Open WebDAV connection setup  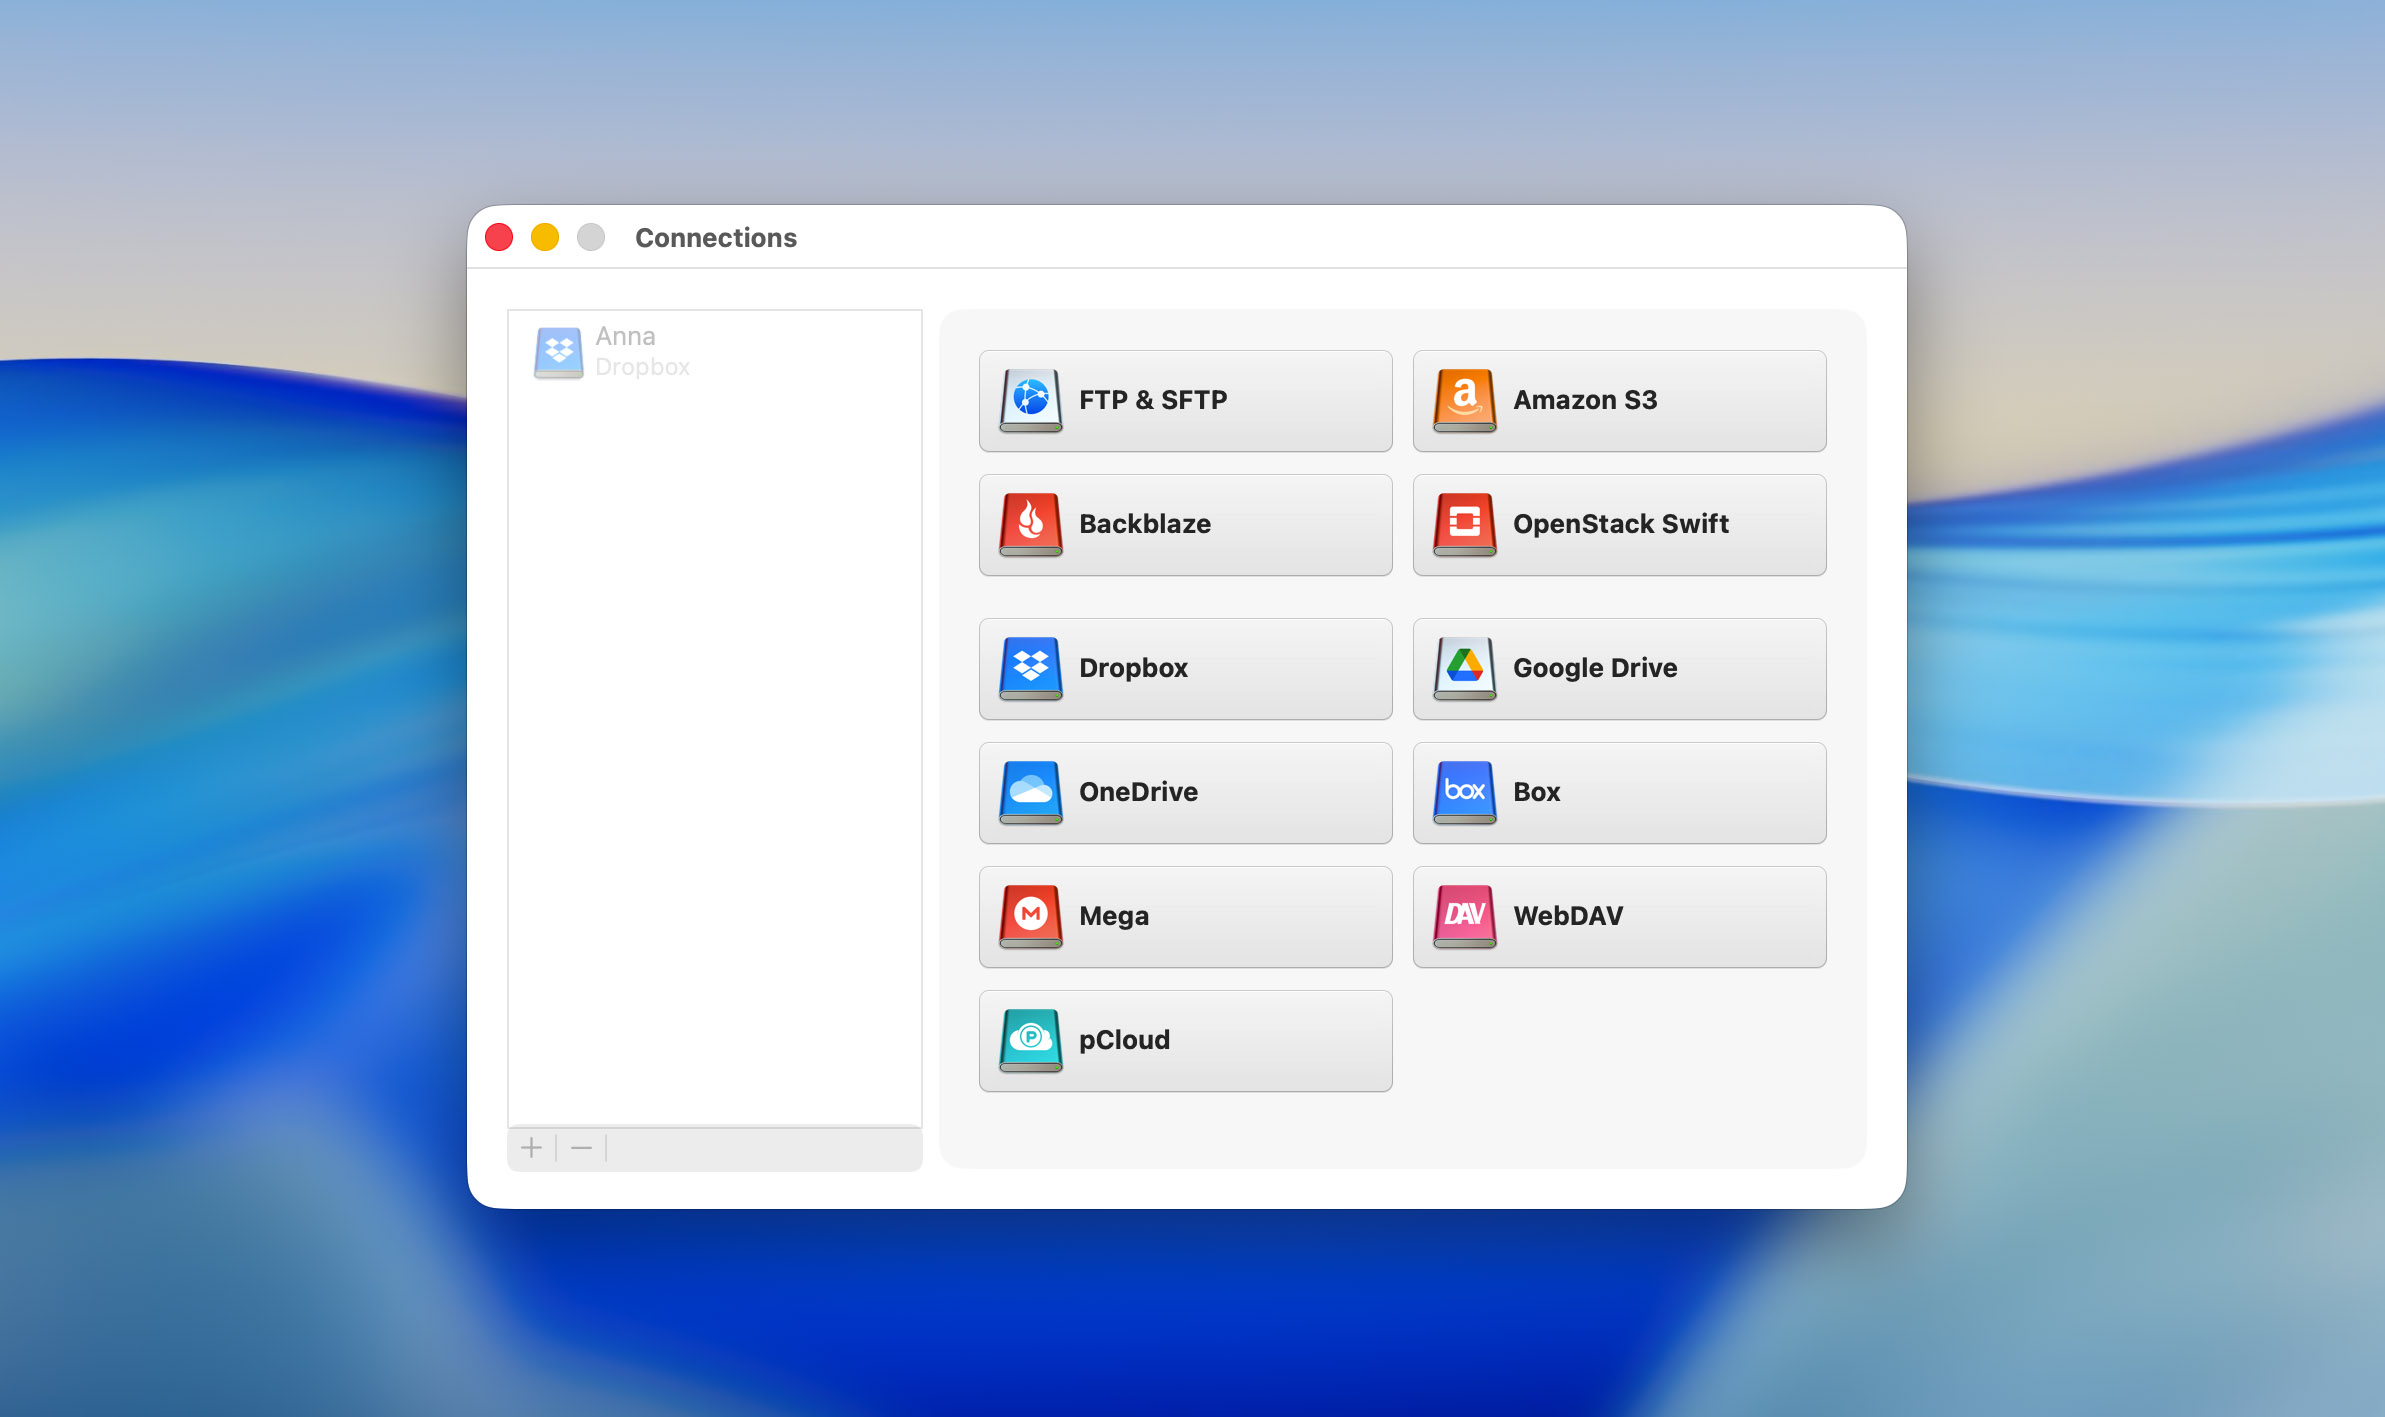tap(1619, 916)
